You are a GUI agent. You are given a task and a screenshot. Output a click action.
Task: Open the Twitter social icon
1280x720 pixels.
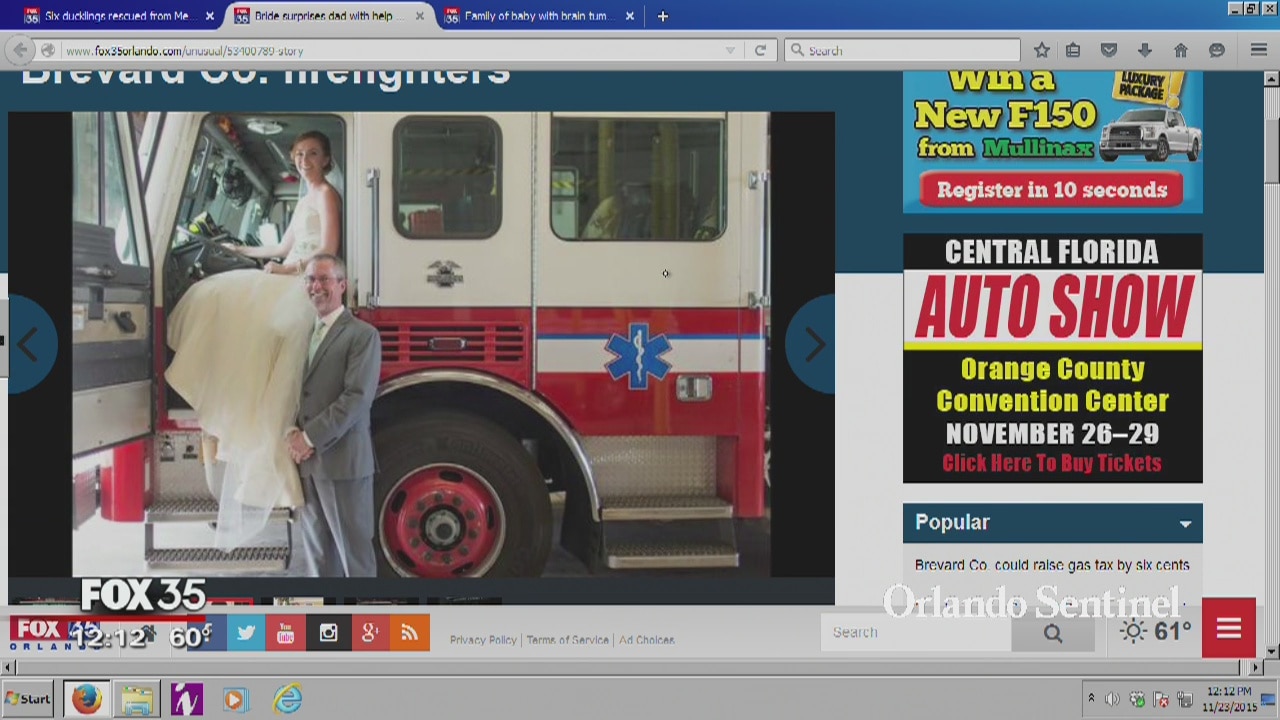tap(246, 633)
